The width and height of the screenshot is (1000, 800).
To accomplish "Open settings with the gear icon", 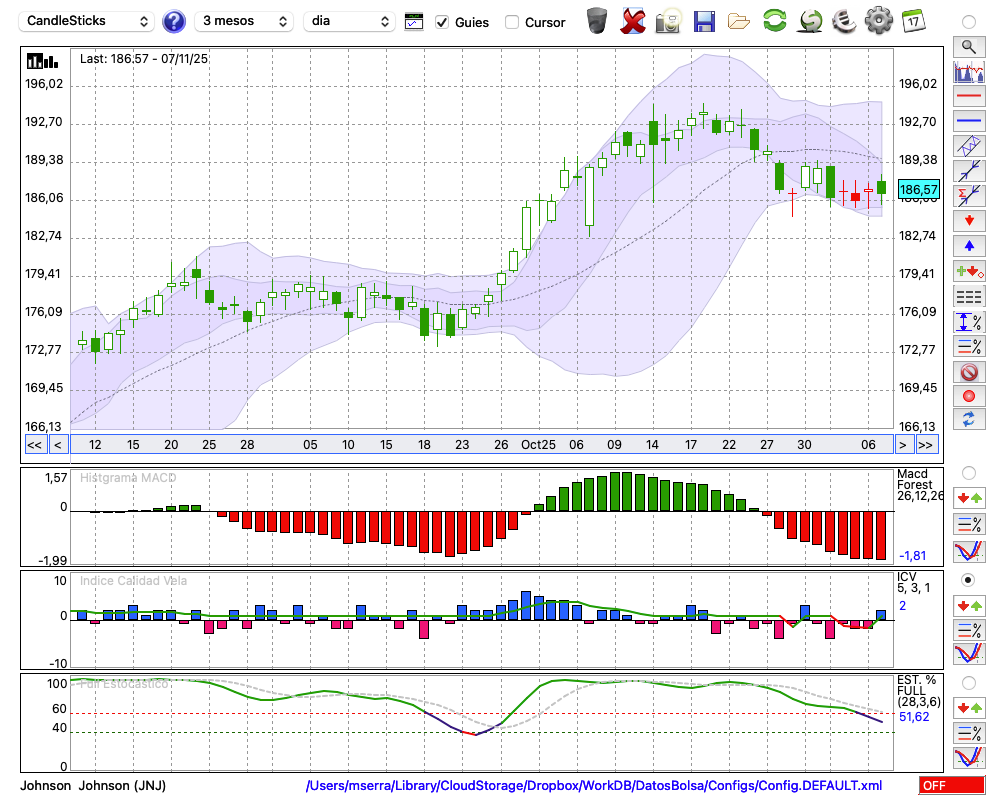I will point(878,21).
